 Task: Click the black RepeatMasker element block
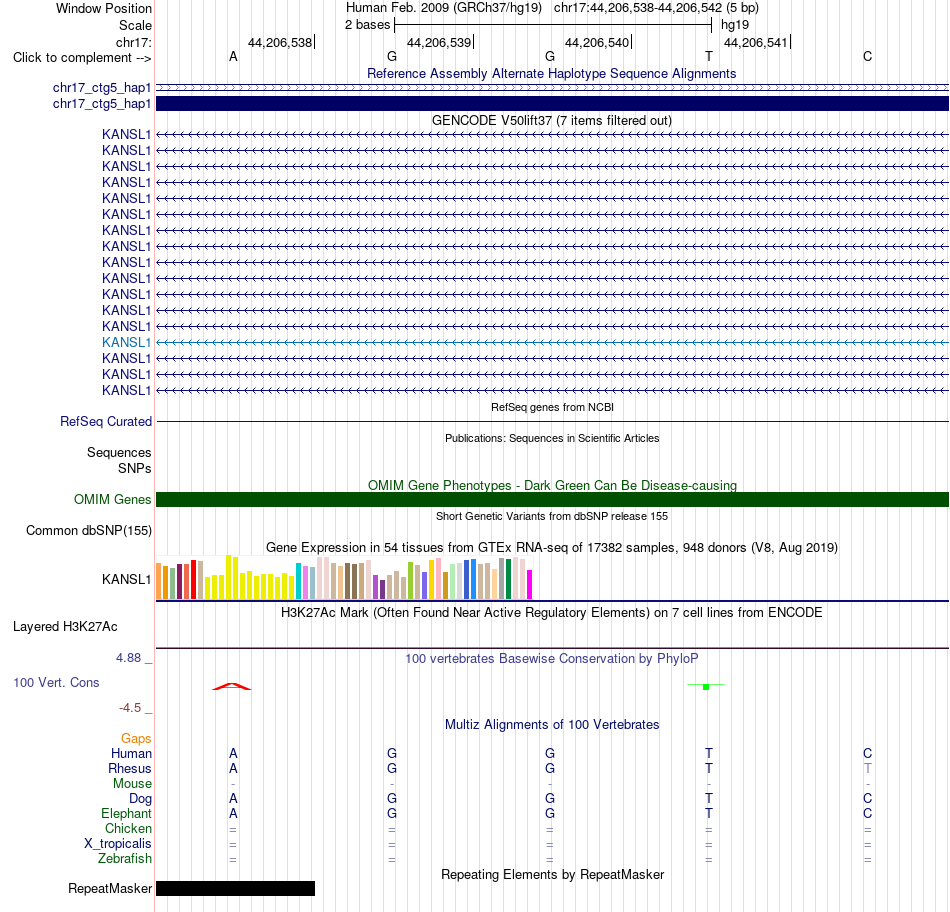click(236, 888)
